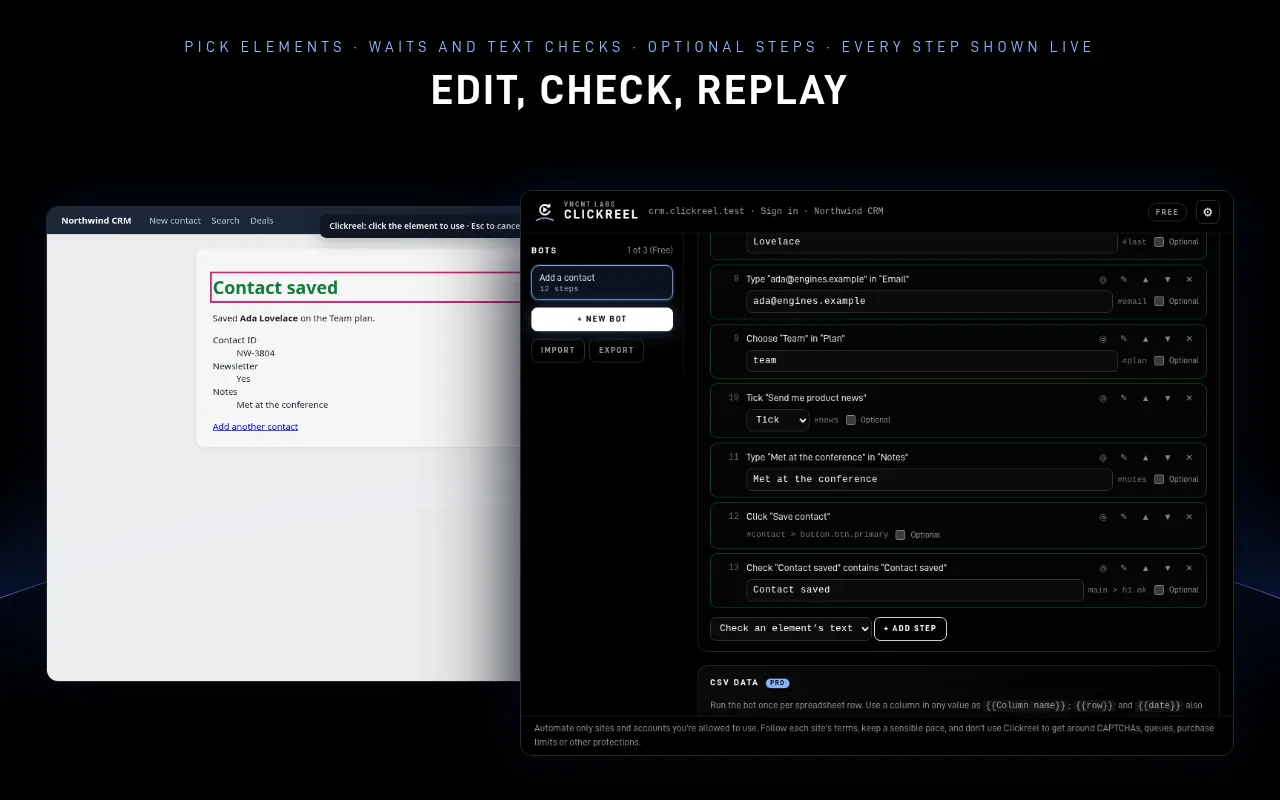Edit step 13 with the pencil icon
This screenshot has width=1280, height=800.
coord(1124,568)
